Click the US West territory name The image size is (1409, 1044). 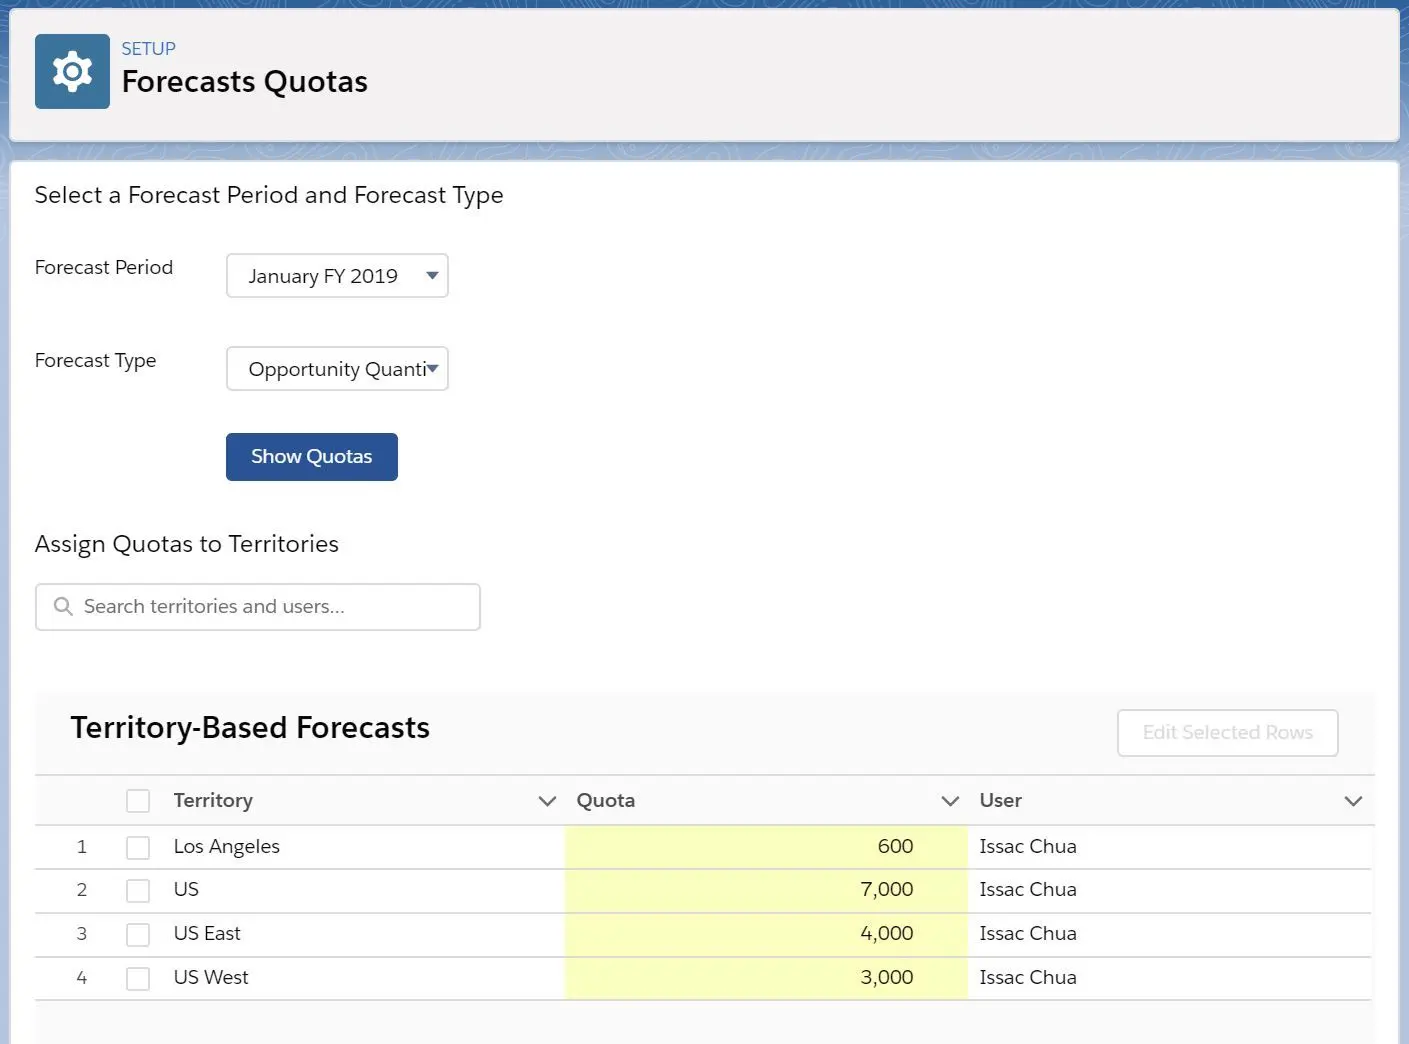pos(211,977)
